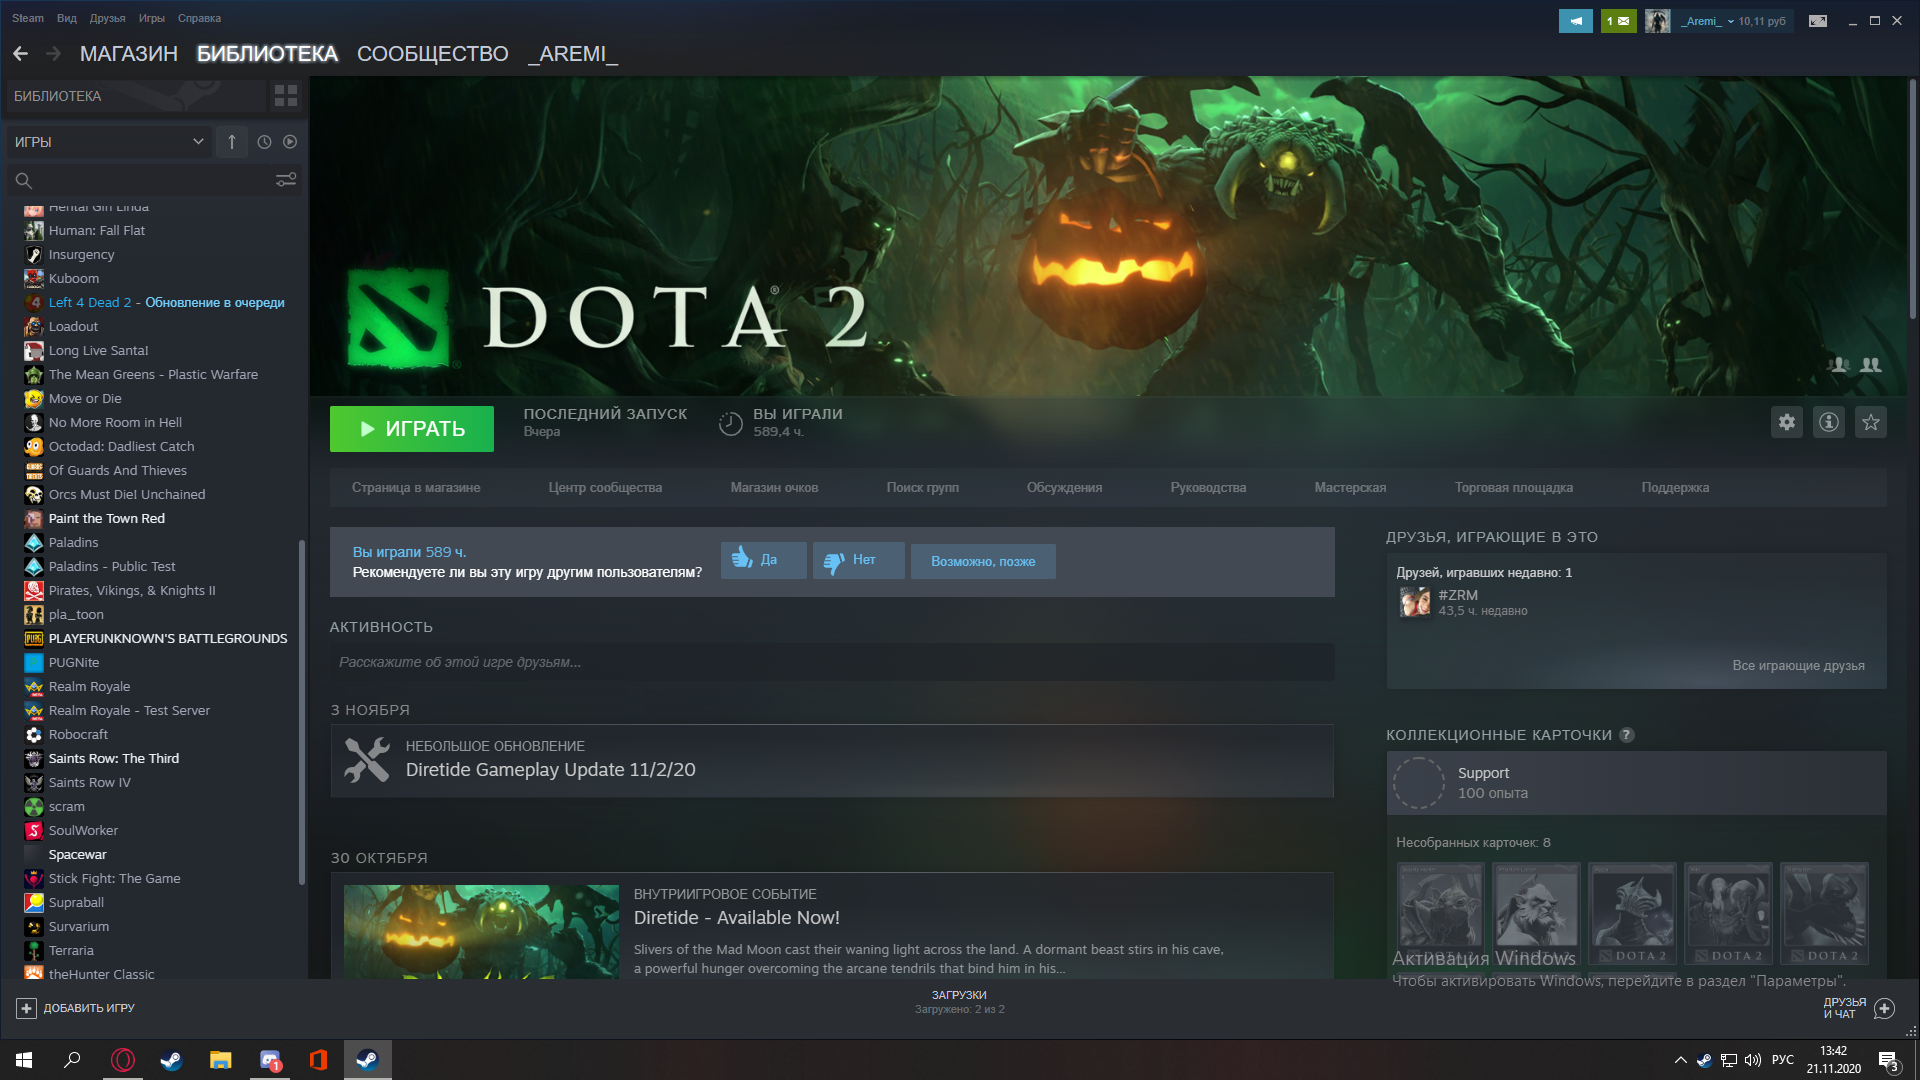1920x1080 pixels.
Task: Open Торговая площадка link
Action: point(1514,488)
